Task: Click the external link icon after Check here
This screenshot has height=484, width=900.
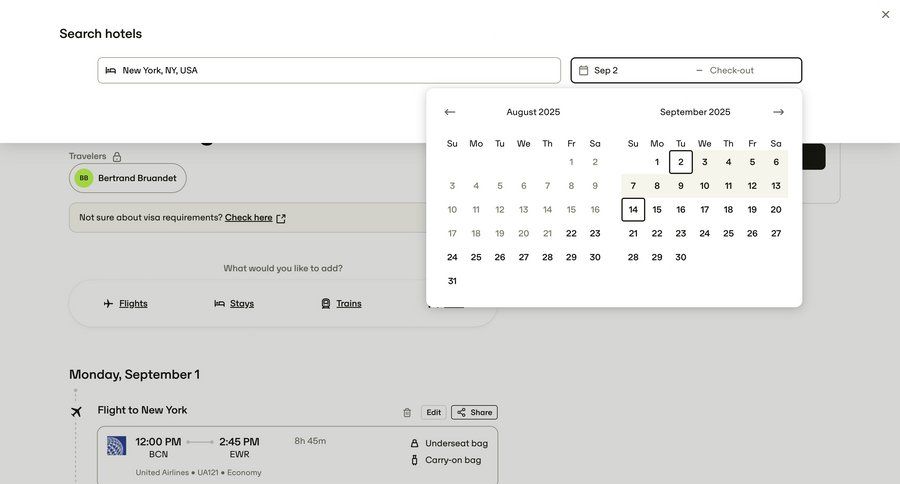Action: pos(281,218)
